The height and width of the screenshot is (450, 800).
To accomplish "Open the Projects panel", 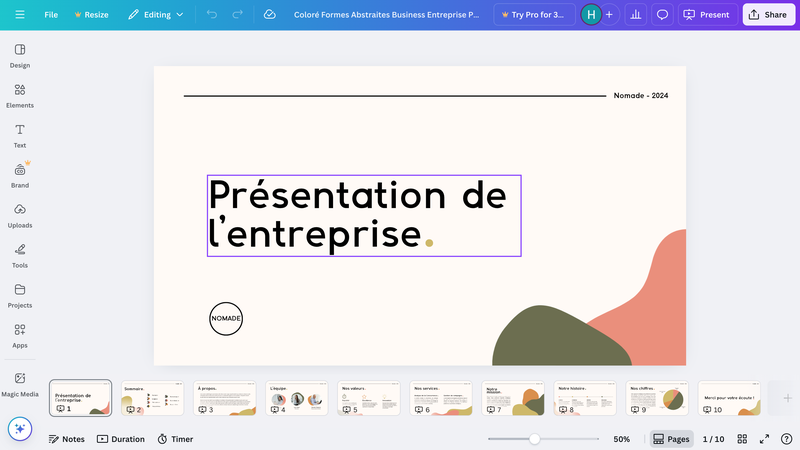I will click(20, 296).
